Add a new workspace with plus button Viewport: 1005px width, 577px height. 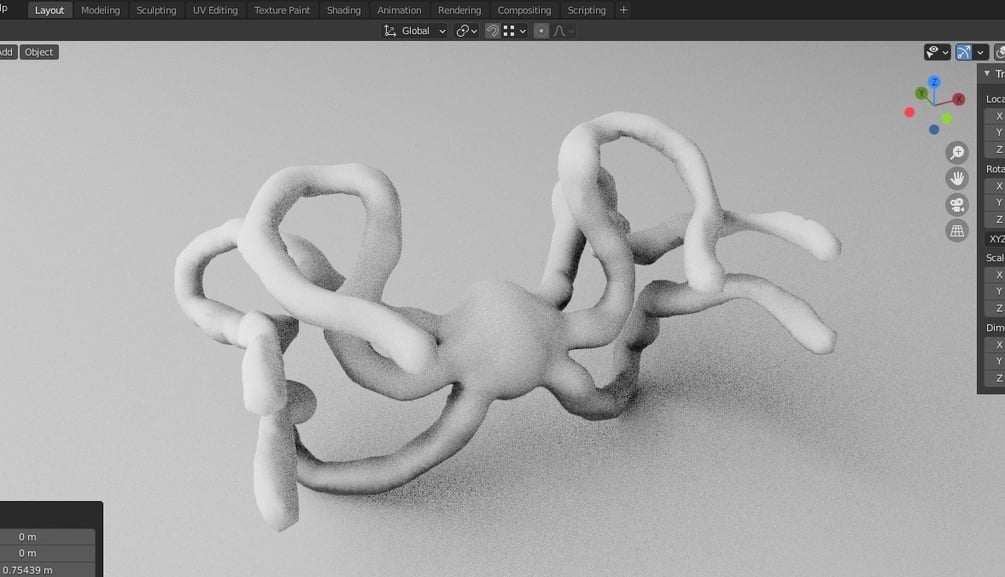[623, 10]
